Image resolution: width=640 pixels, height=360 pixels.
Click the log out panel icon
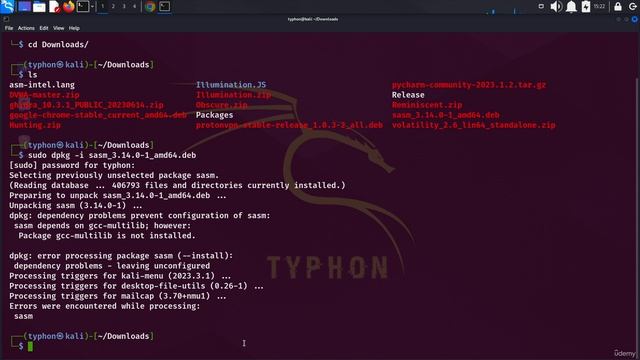tap(633, 7)
